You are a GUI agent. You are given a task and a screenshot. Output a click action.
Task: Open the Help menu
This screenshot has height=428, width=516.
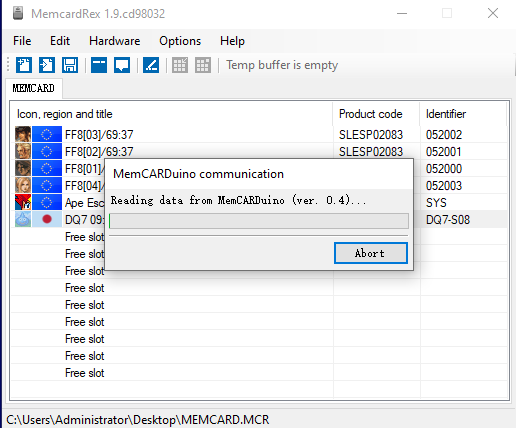pos(232,41)
